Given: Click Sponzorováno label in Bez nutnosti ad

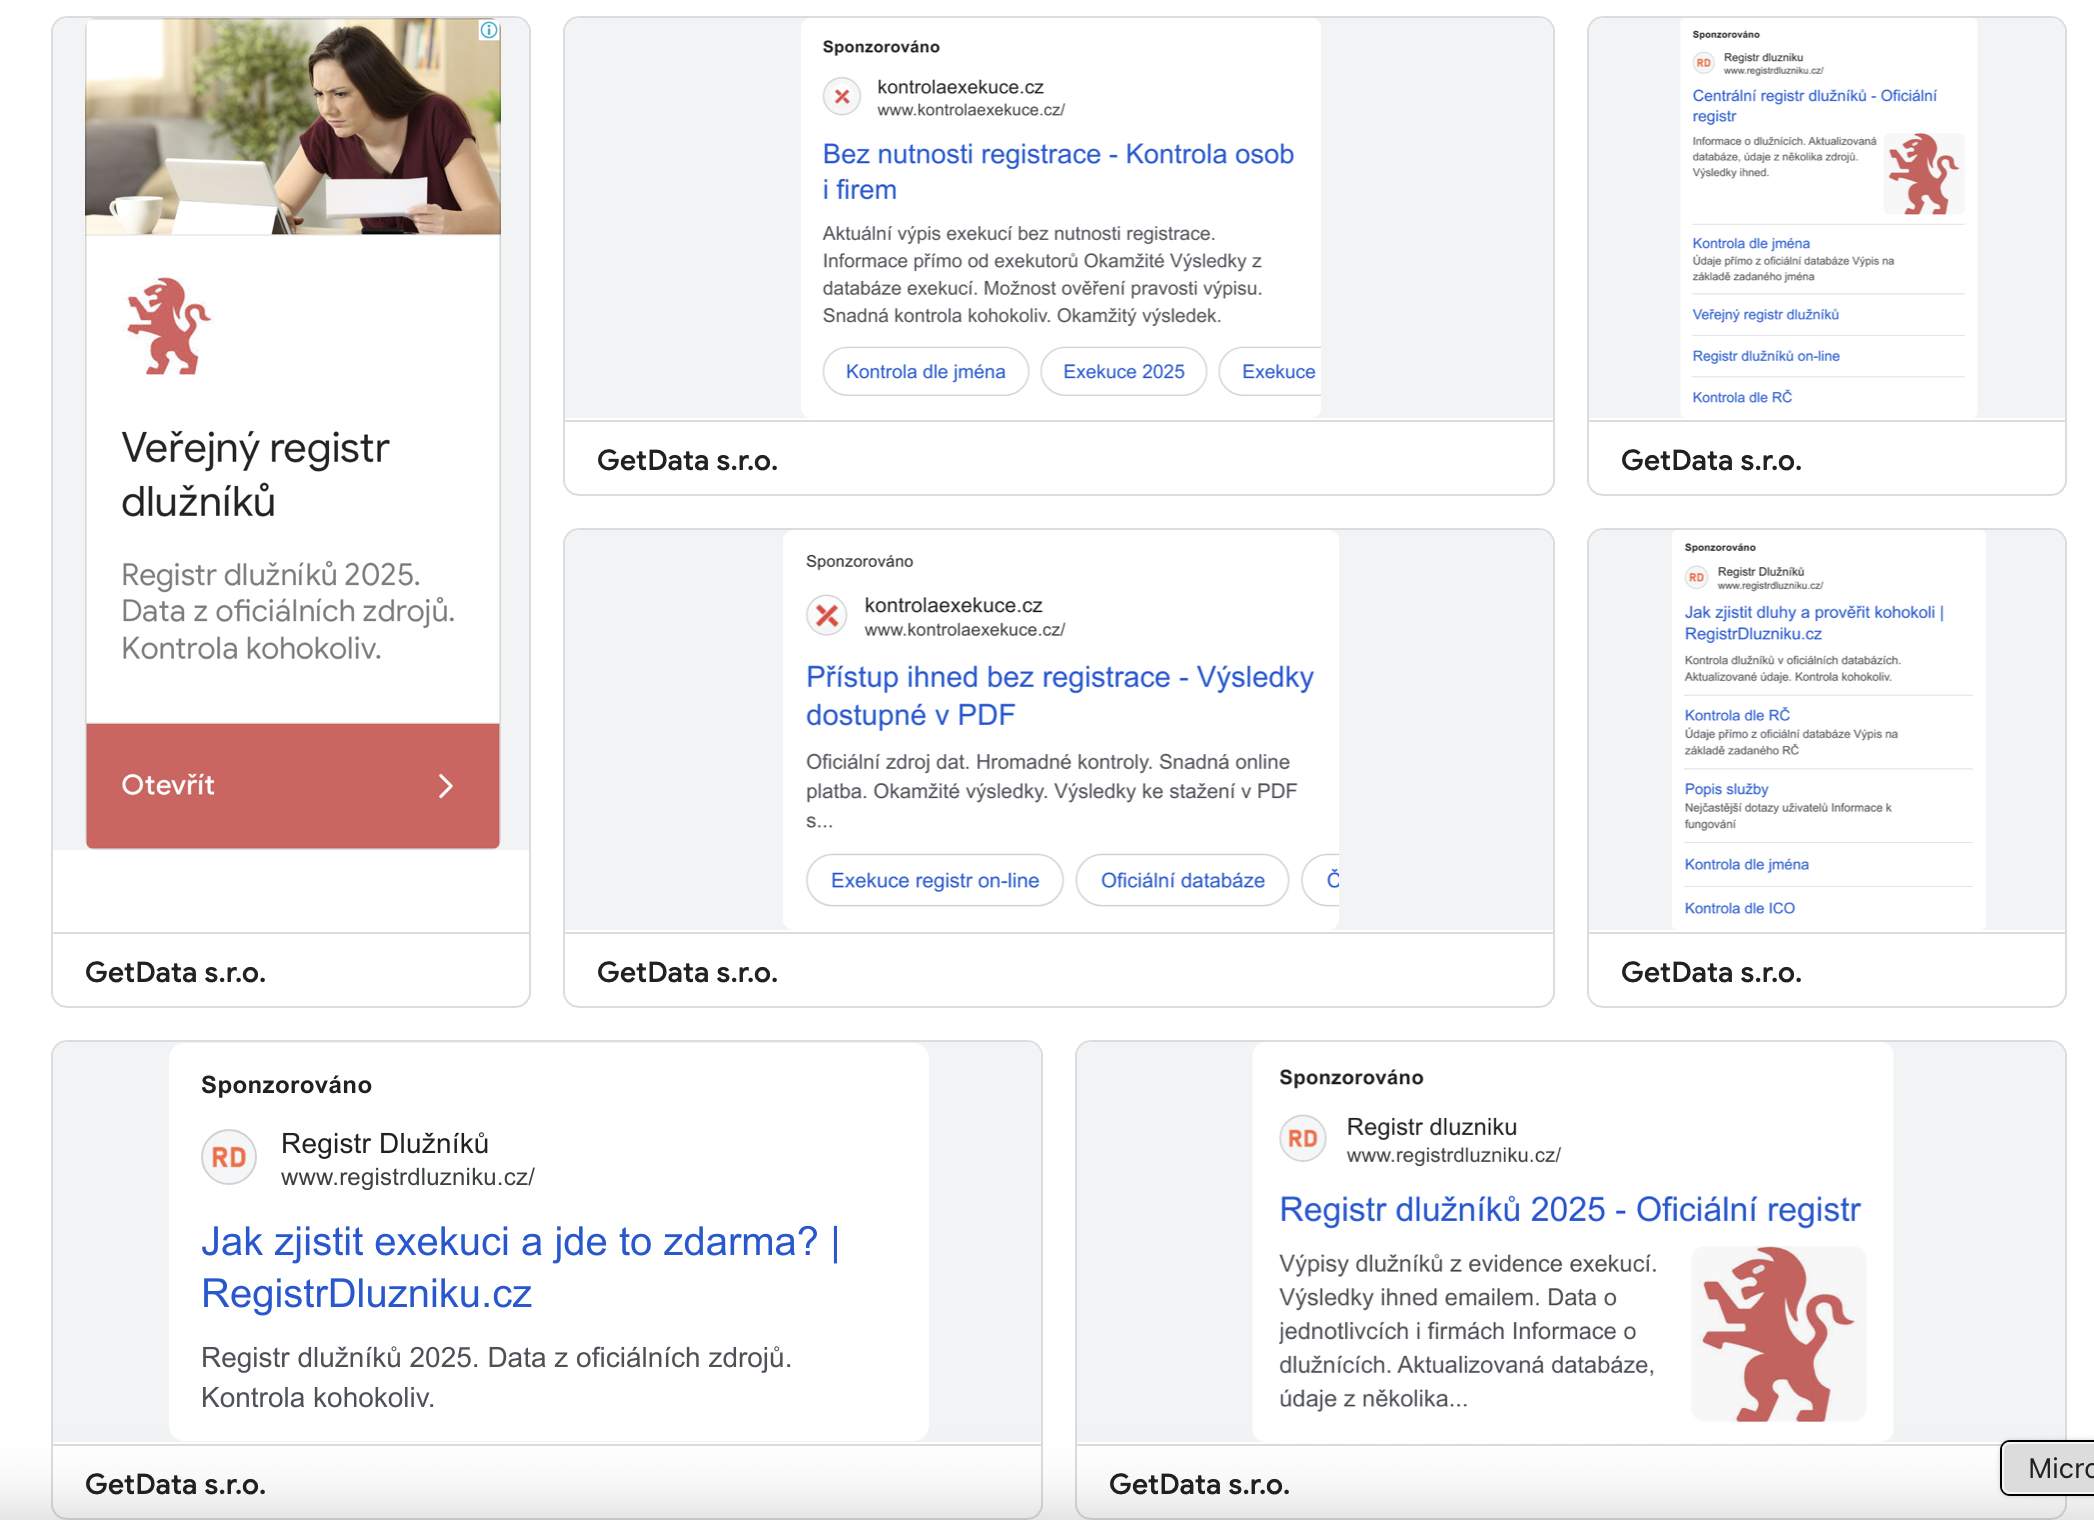Looking at the screenshot, I should (881, 47).
